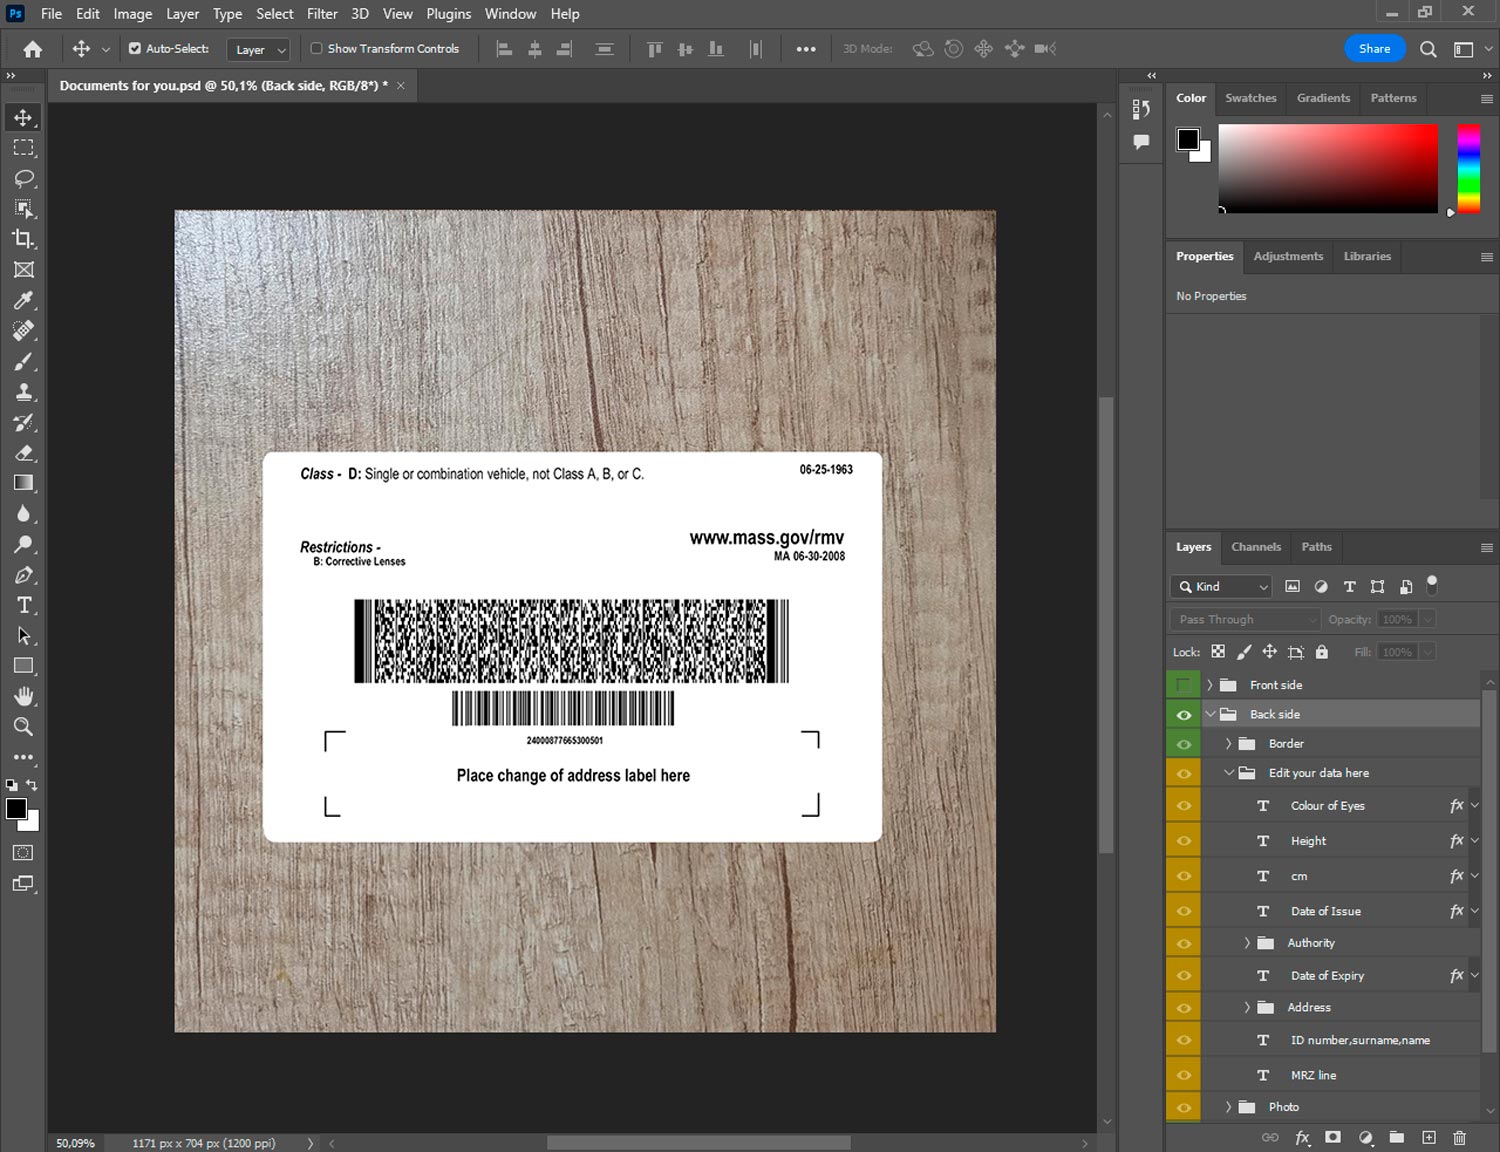The image size is (1500, 1152).
Task: Pick the Eyedropper tool
Action: coord(23,300)
